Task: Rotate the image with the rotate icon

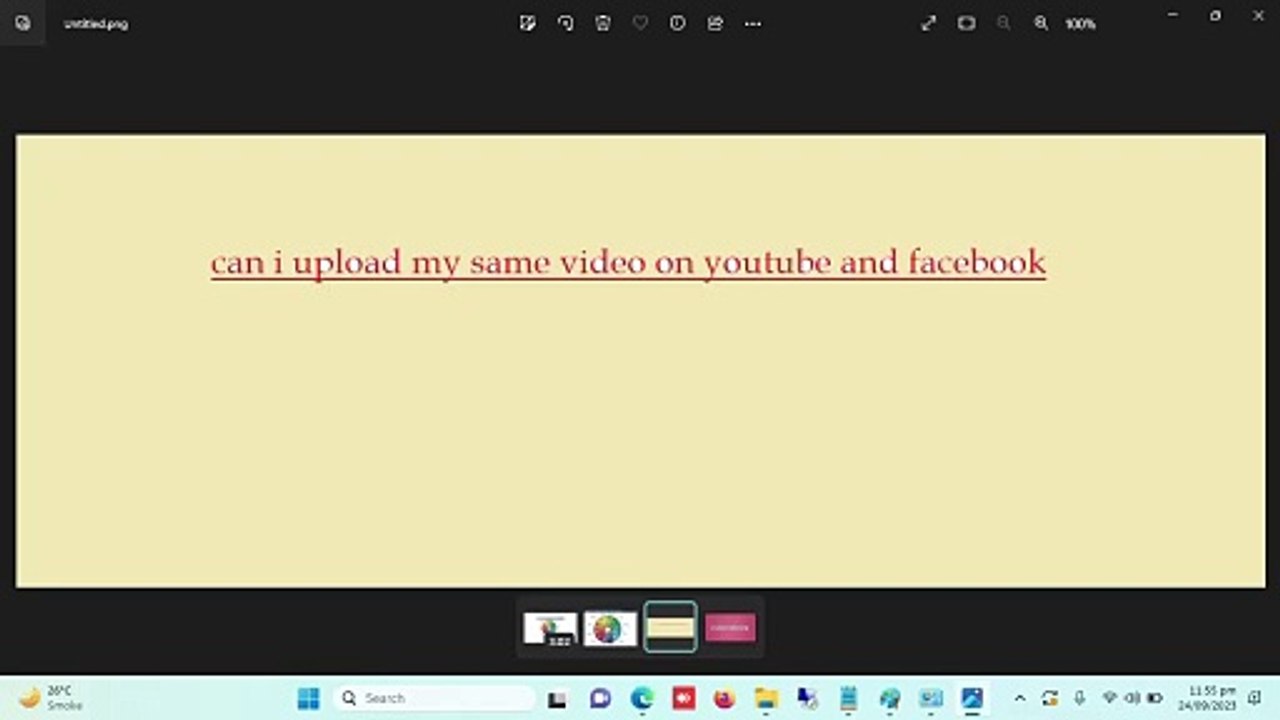Action: point(565,23)
